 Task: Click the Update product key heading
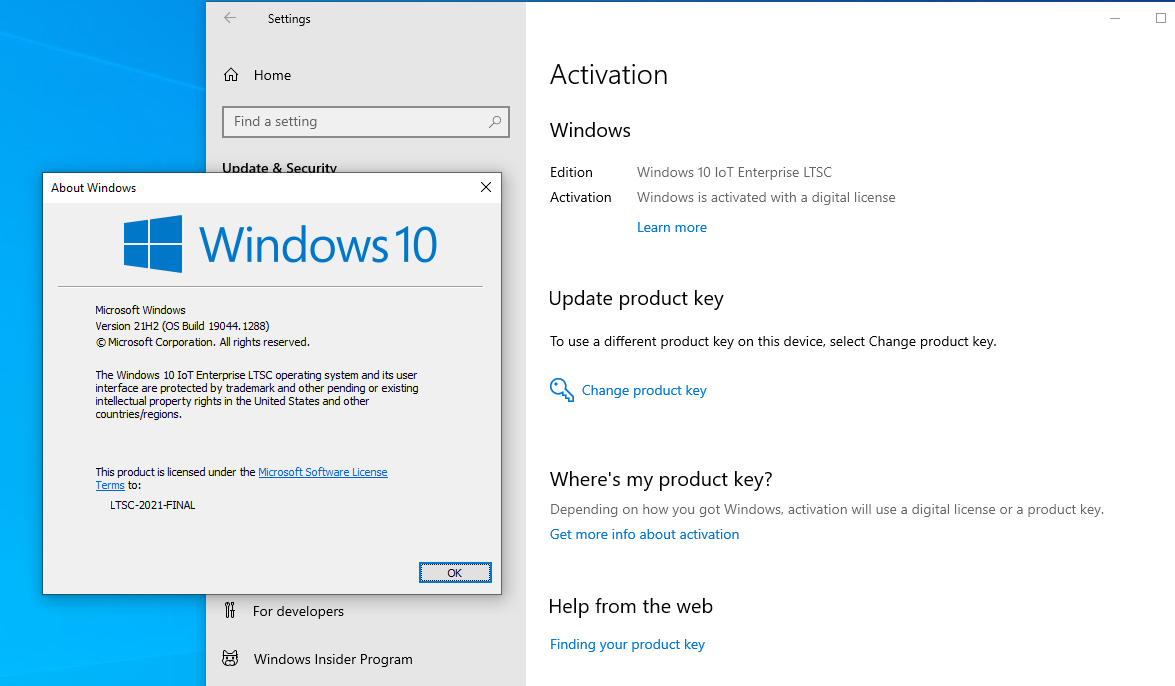[636, 298]
